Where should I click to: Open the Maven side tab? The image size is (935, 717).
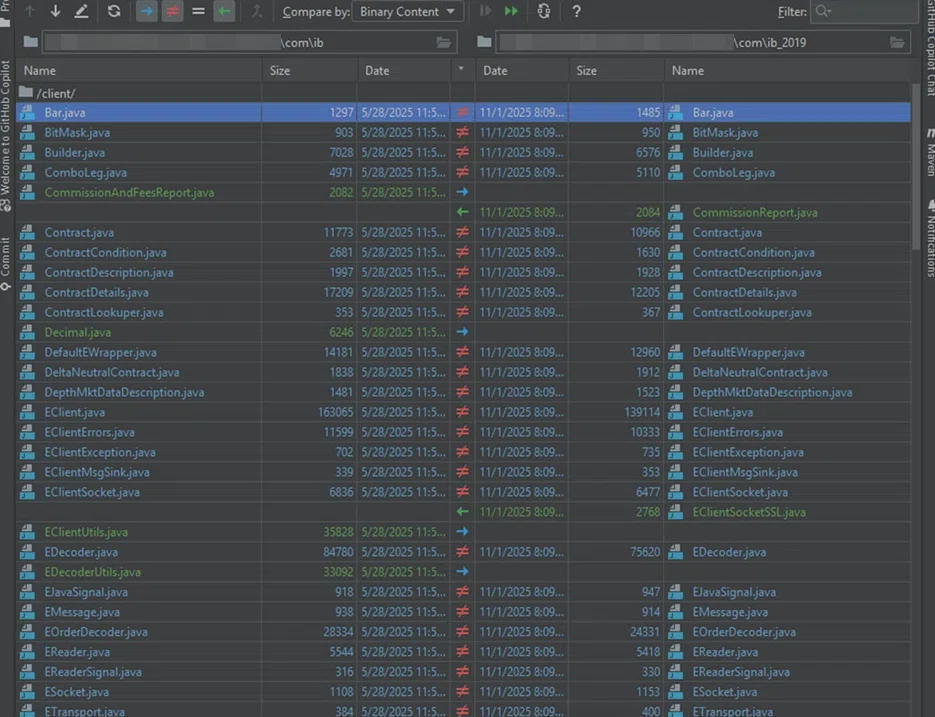click(929, 153)
